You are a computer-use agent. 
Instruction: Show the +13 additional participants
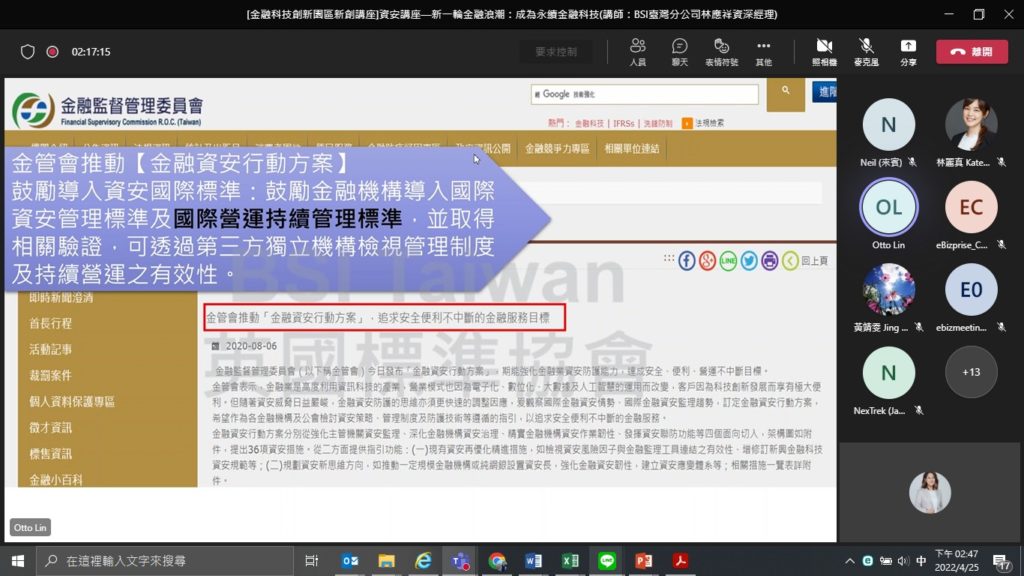[971, 372]
